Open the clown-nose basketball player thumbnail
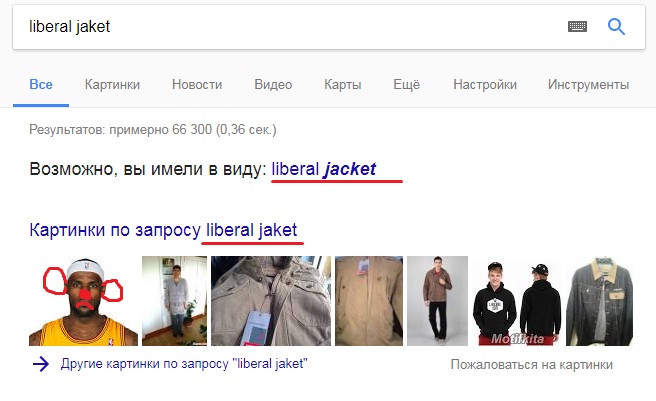The width and height of the screenshot is (656, 401). 83,301
